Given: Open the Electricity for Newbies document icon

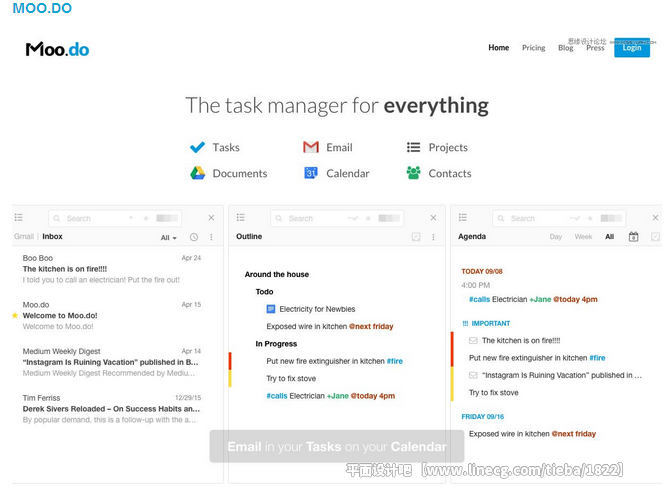Looking at the screenshot, I should [271, 309].
